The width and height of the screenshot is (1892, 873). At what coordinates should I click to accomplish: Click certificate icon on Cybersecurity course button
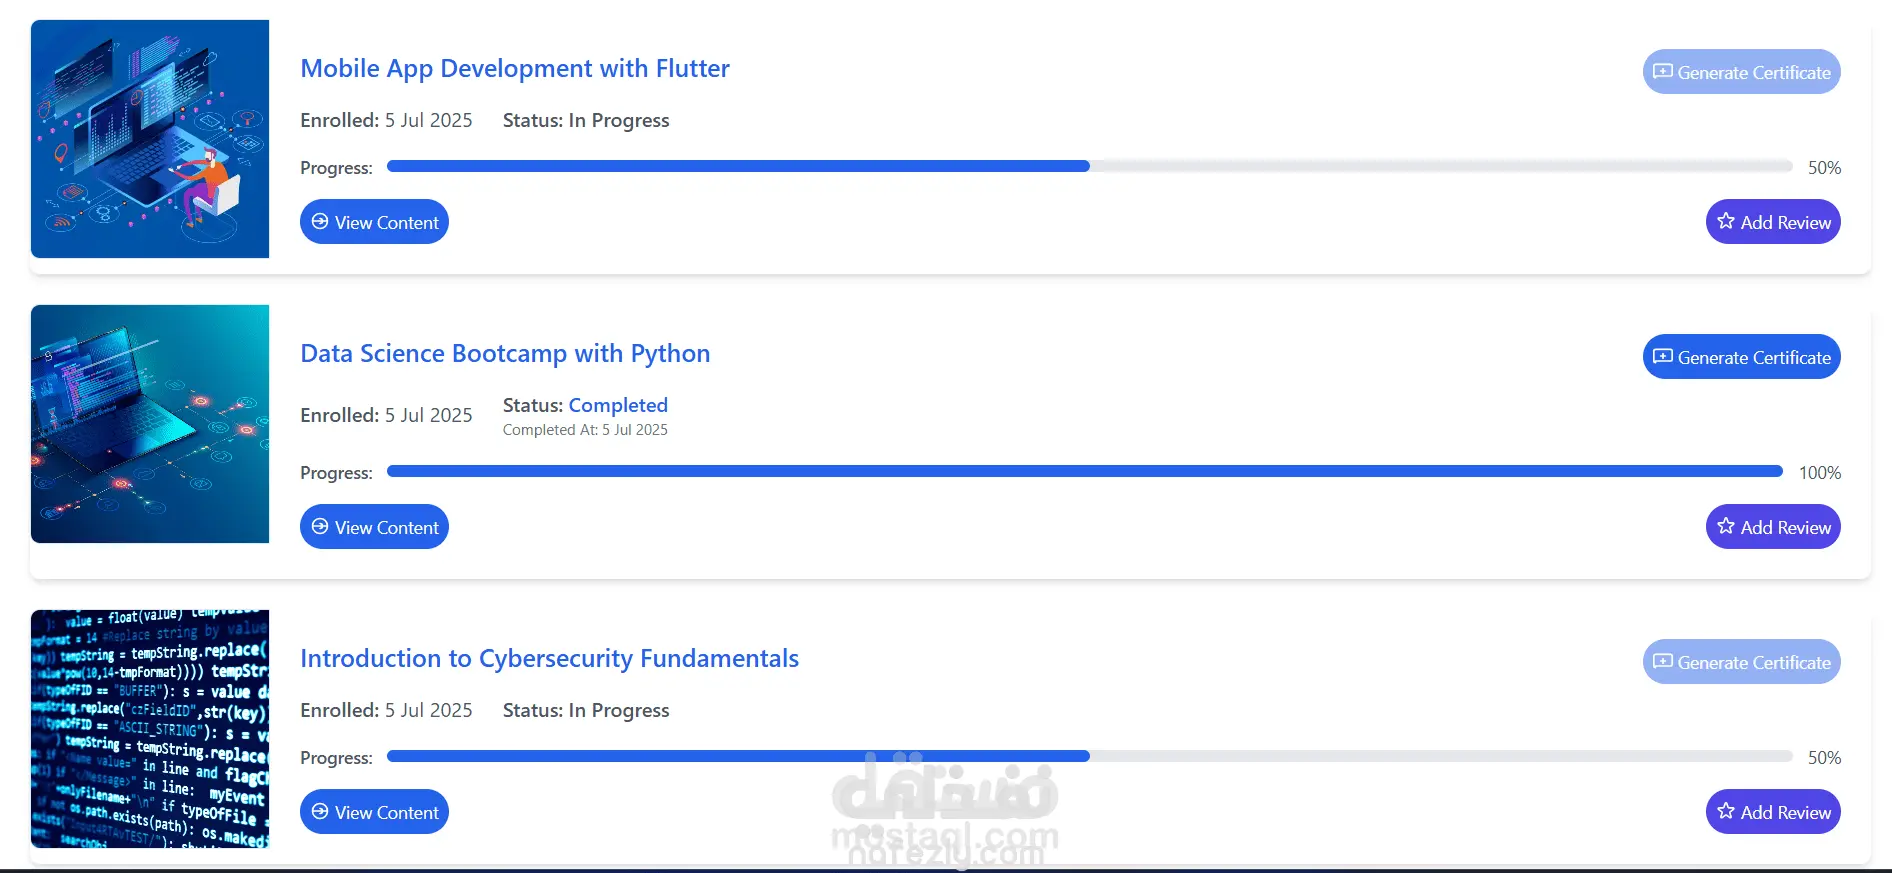coord(1663,662)
